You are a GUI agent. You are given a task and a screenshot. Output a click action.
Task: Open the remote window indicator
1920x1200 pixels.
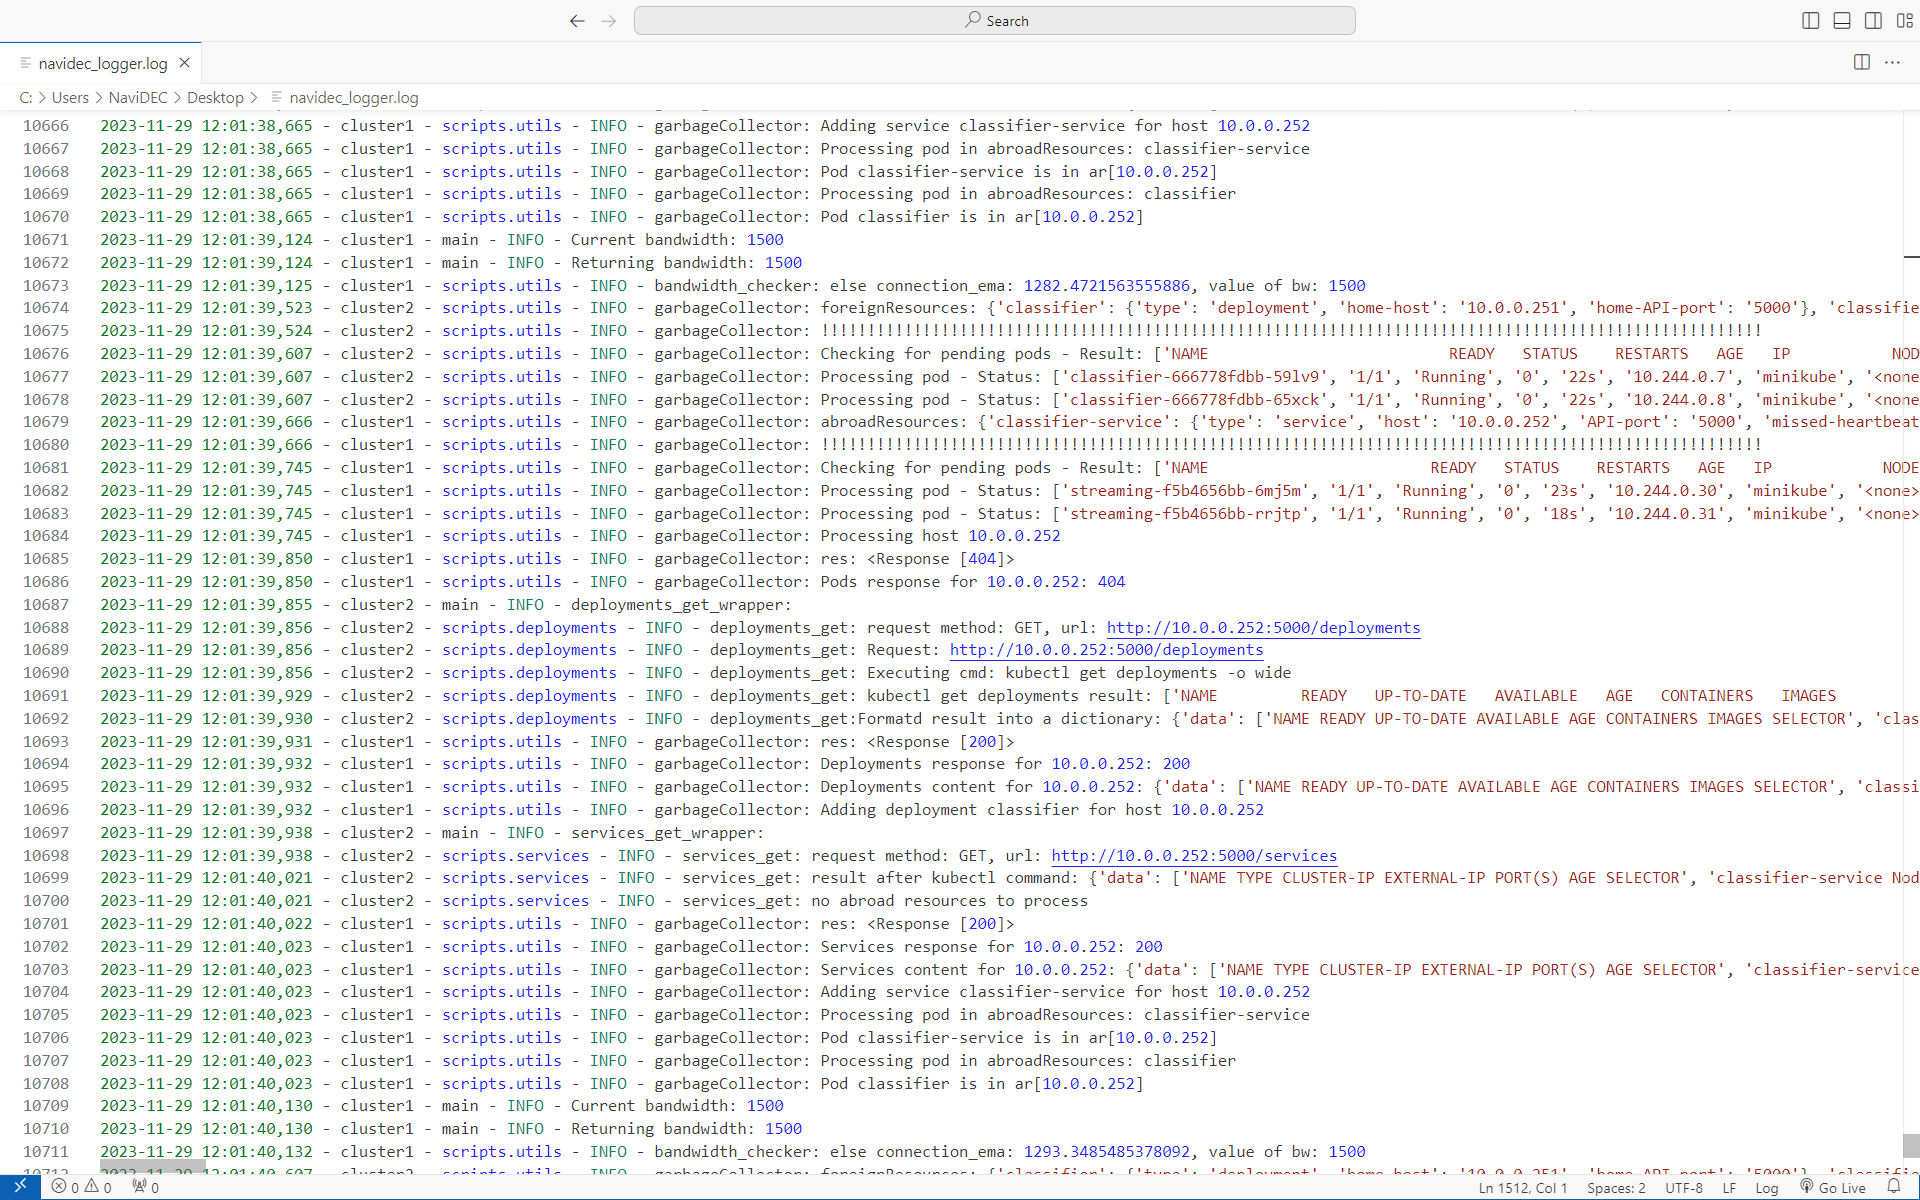pyautogui.click(x=20, y=1187)
